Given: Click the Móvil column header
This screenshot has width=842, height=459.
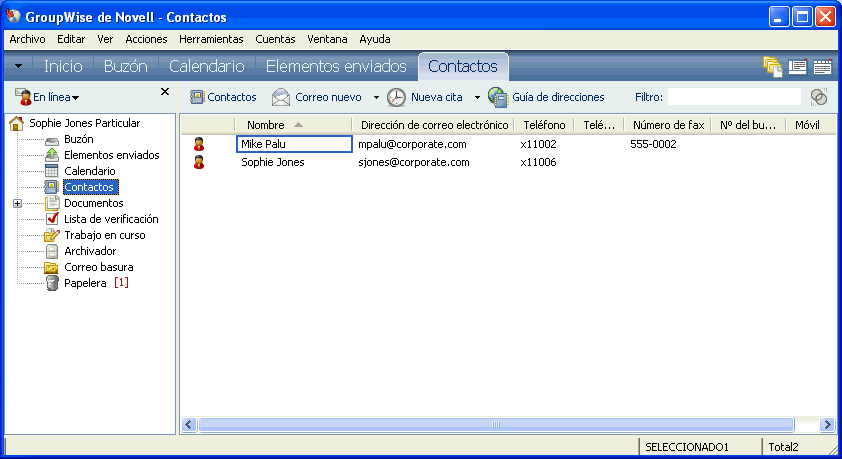Looking at the screenshot, I should 810,125.
